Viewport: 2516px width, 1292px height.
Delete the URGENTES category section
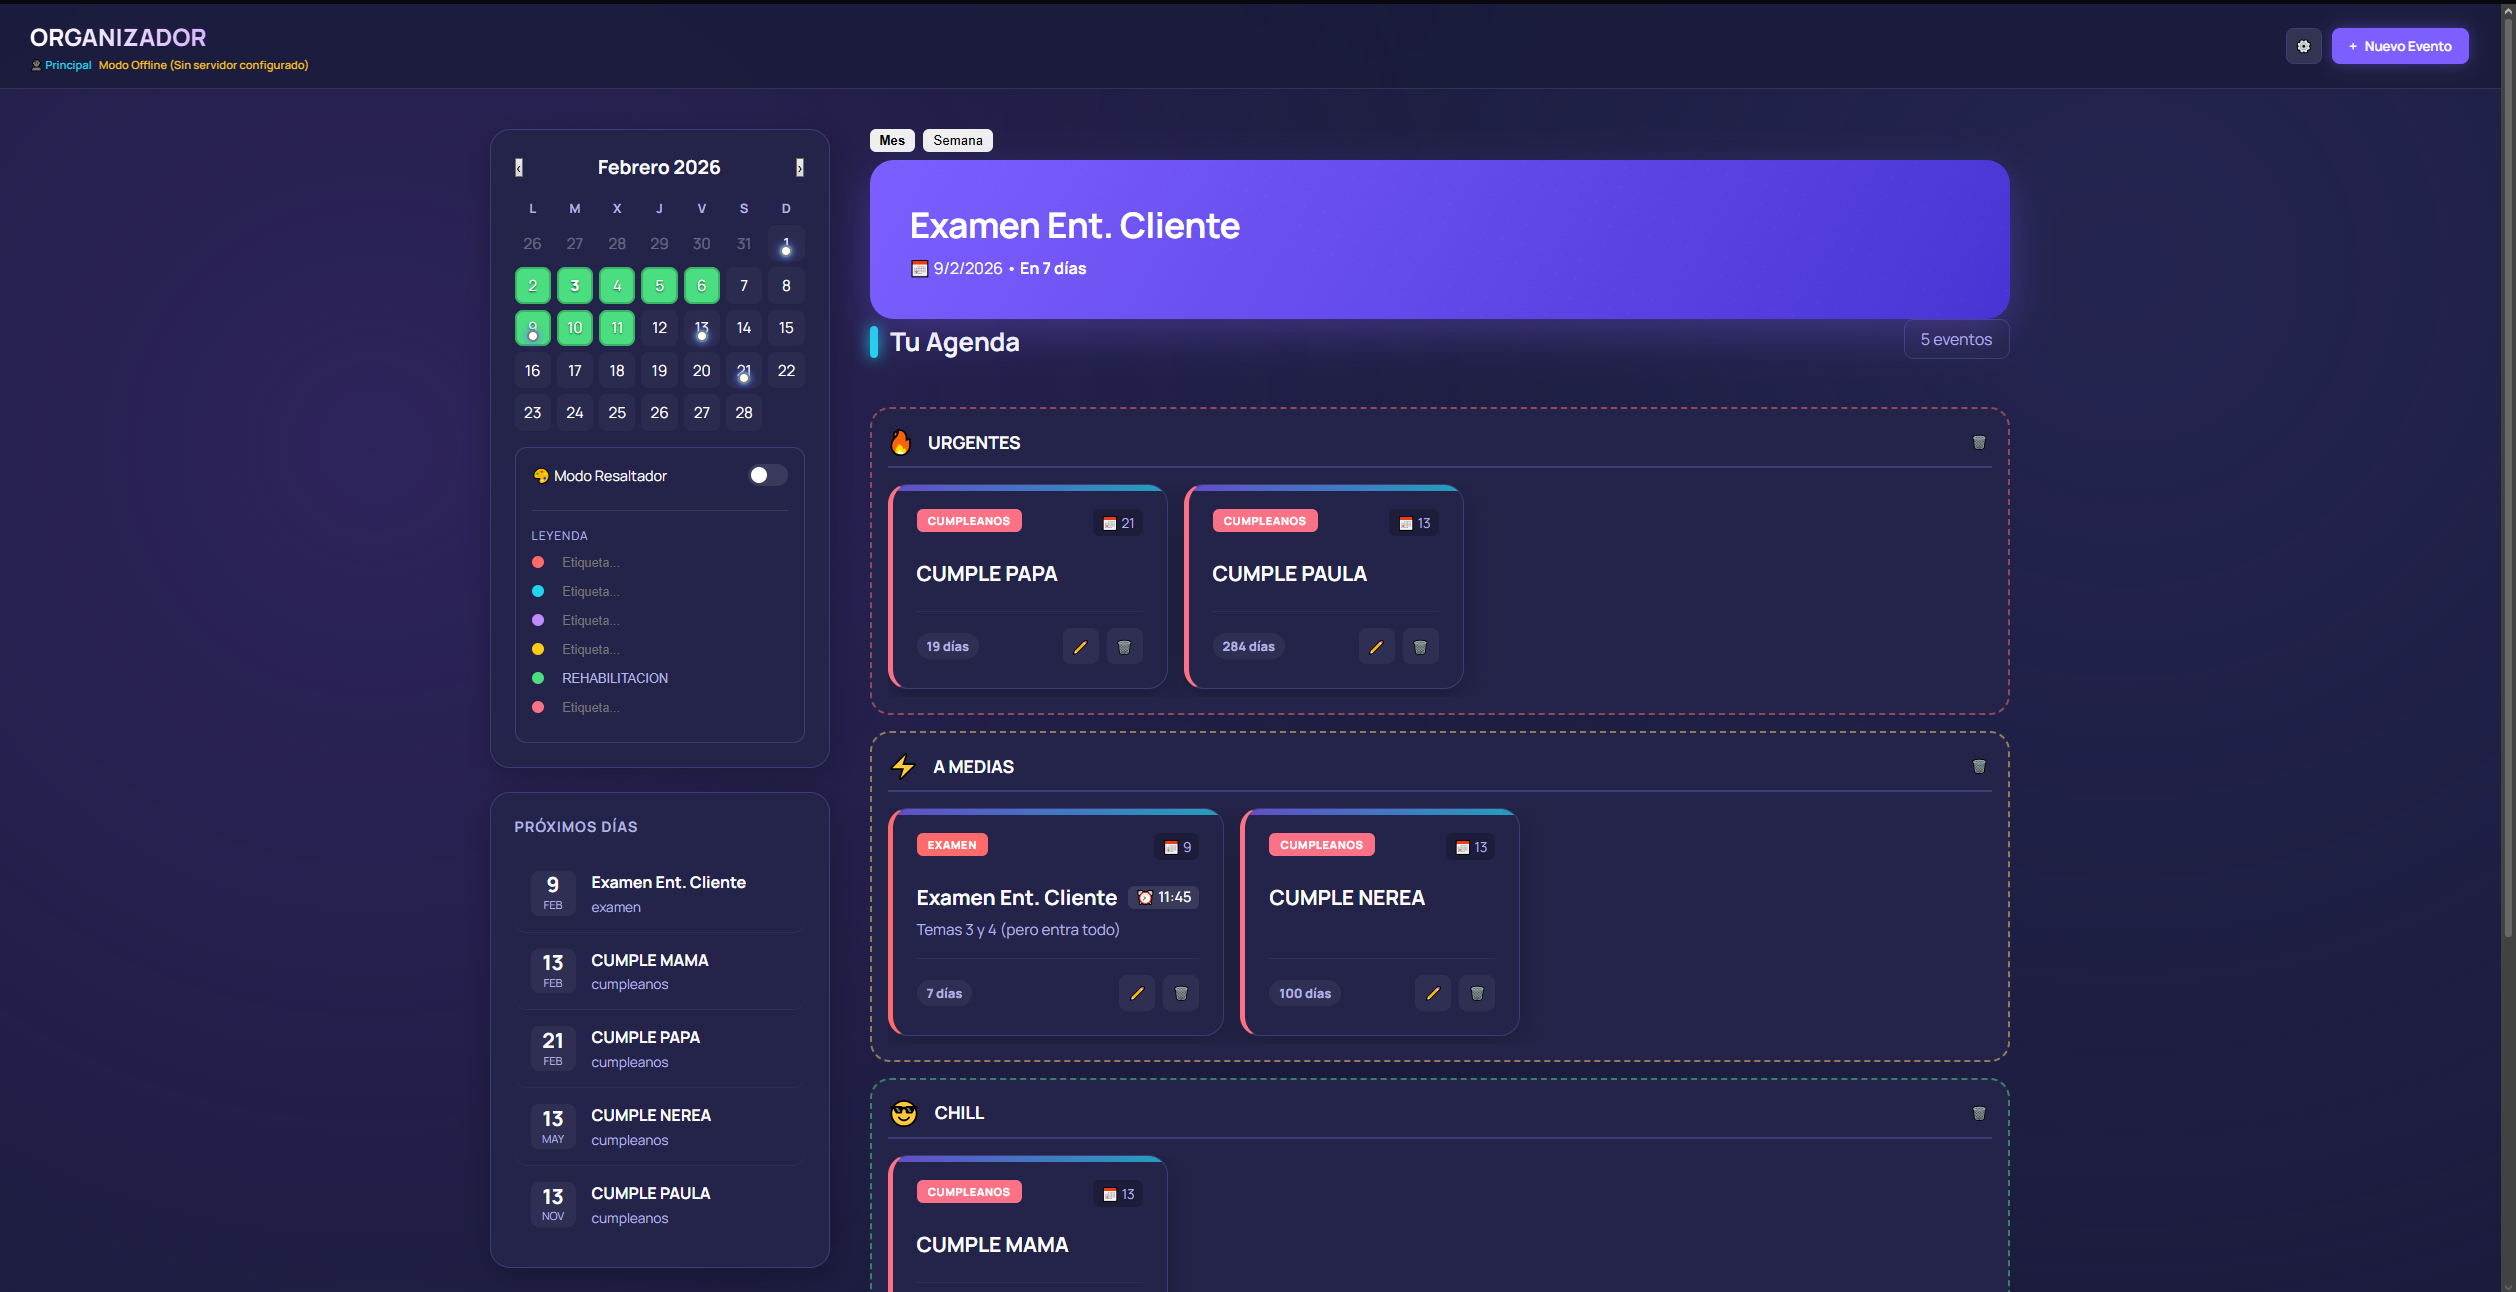pyautogui.click(x=1978, y=443)
